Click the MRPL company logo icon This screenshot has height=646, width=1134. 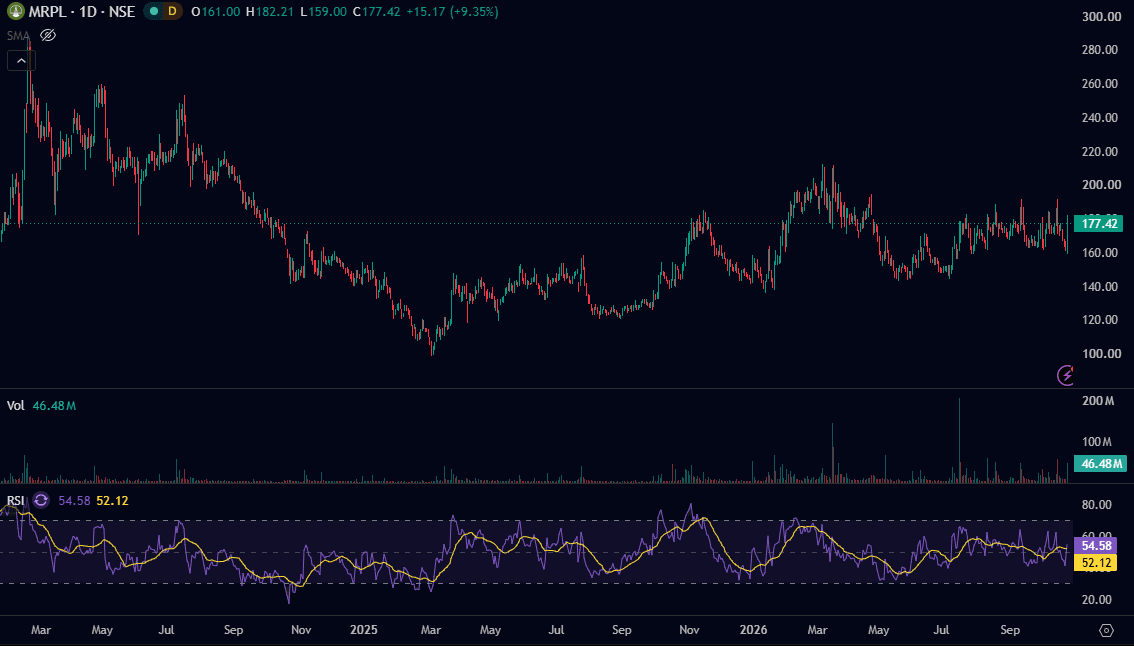15,12
